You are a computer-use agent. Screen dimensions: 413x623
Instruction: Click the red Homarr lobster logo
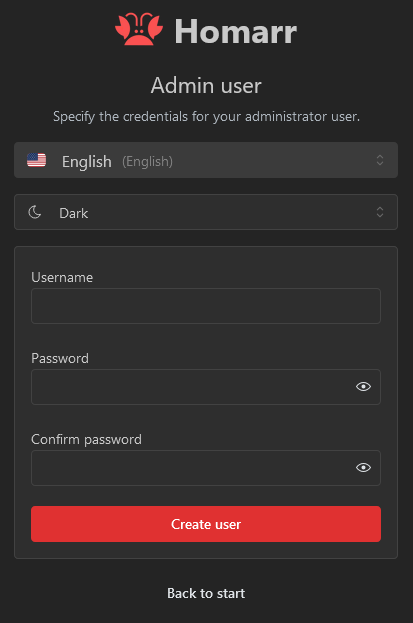coord(139,29)
